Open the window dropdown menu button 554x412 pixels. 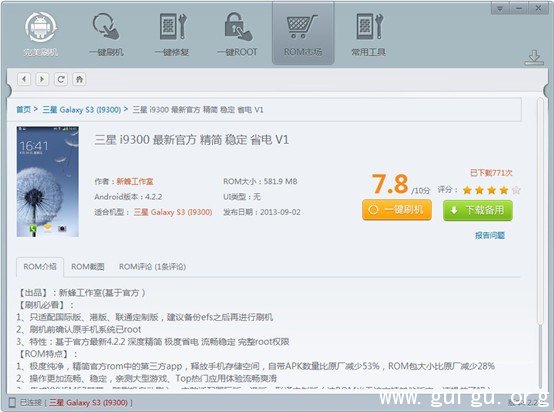[x=500, y=8]
